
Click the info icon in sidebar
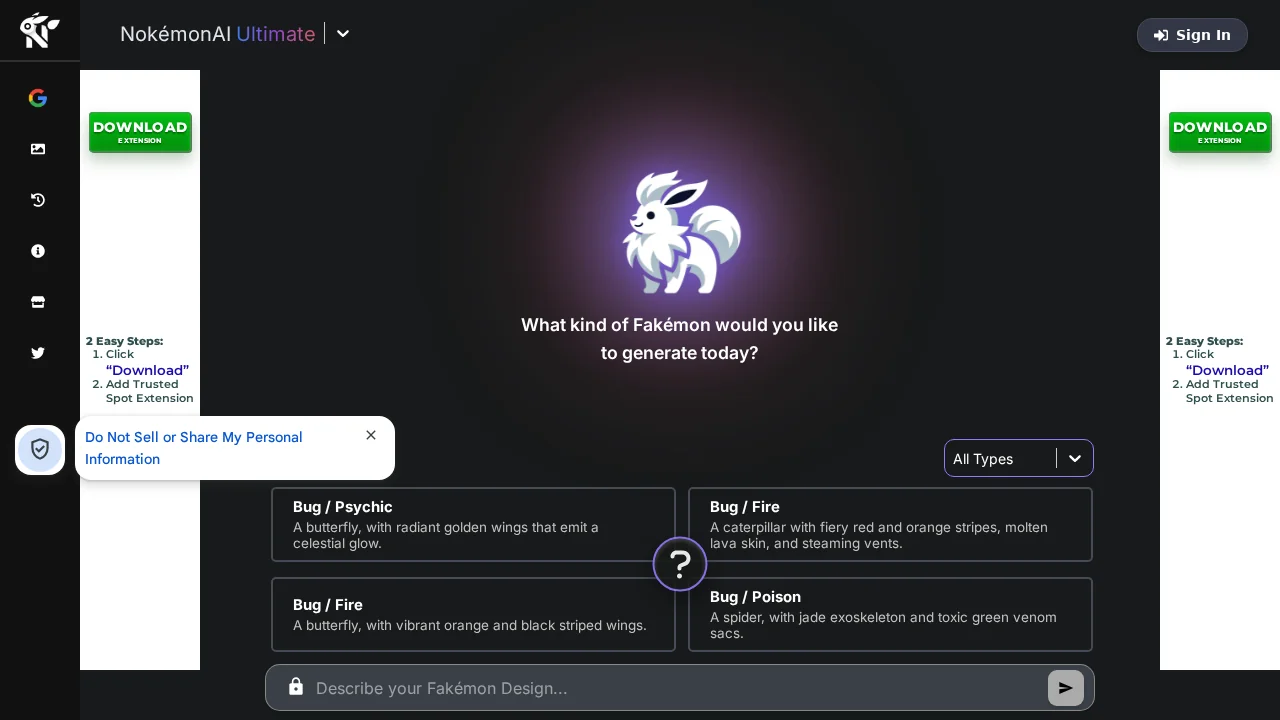pyautogui.click(x=38, y=251)
